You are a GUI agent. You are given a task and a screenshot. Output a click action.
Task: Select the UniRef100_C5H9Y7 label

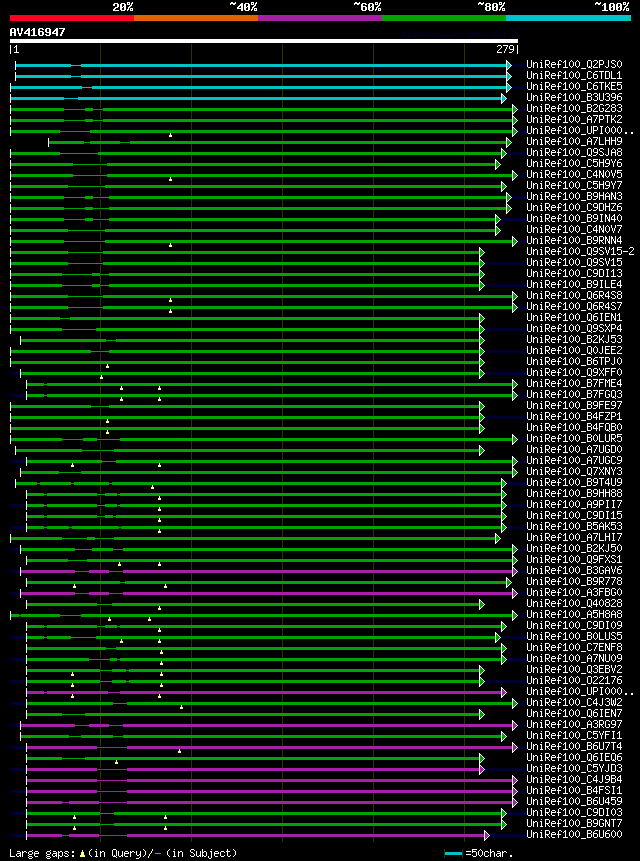tap(574, 186)
